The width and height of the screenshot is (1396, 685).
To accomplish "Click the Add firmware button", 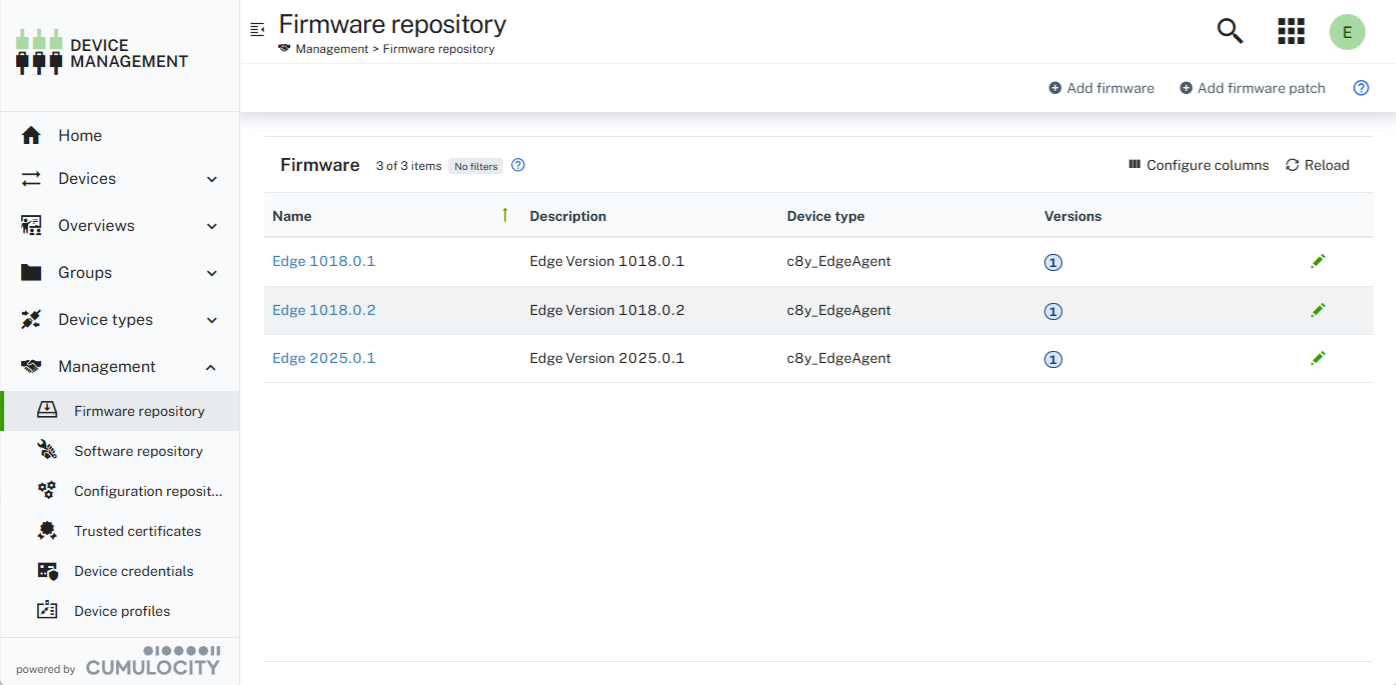I will point(1101,88).
